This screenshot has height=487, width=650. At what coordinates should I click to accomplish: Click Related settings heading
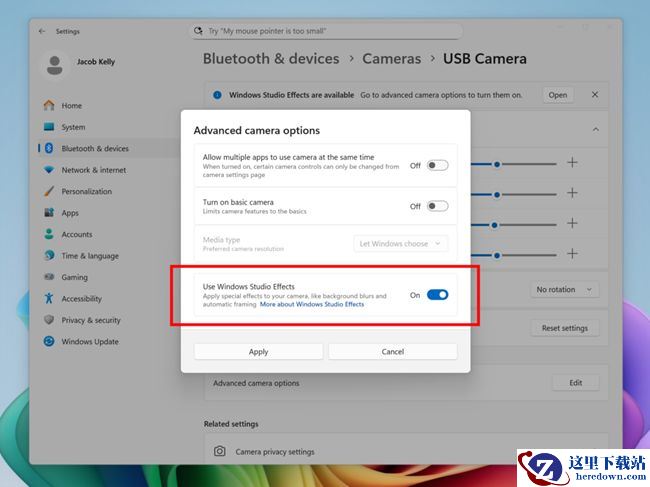click(x=231, y=424)
